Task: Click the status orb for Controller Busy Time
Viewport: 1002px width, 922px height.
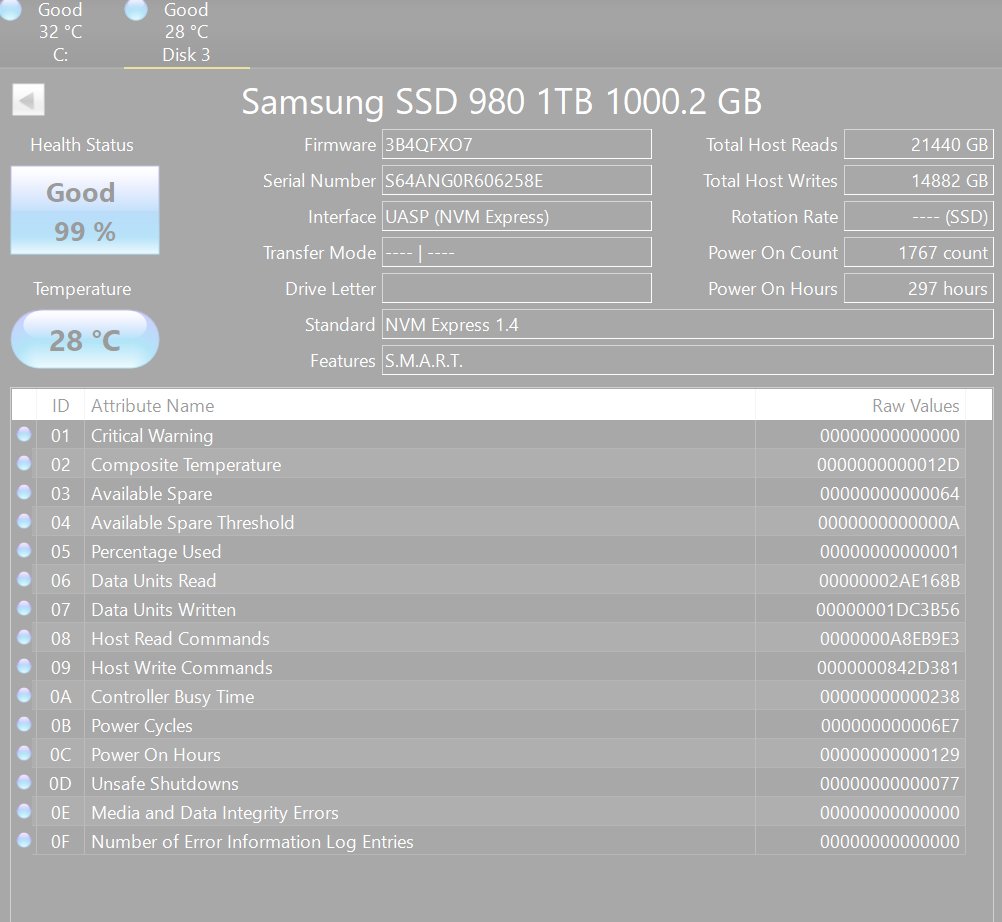Action: point(24,695)
